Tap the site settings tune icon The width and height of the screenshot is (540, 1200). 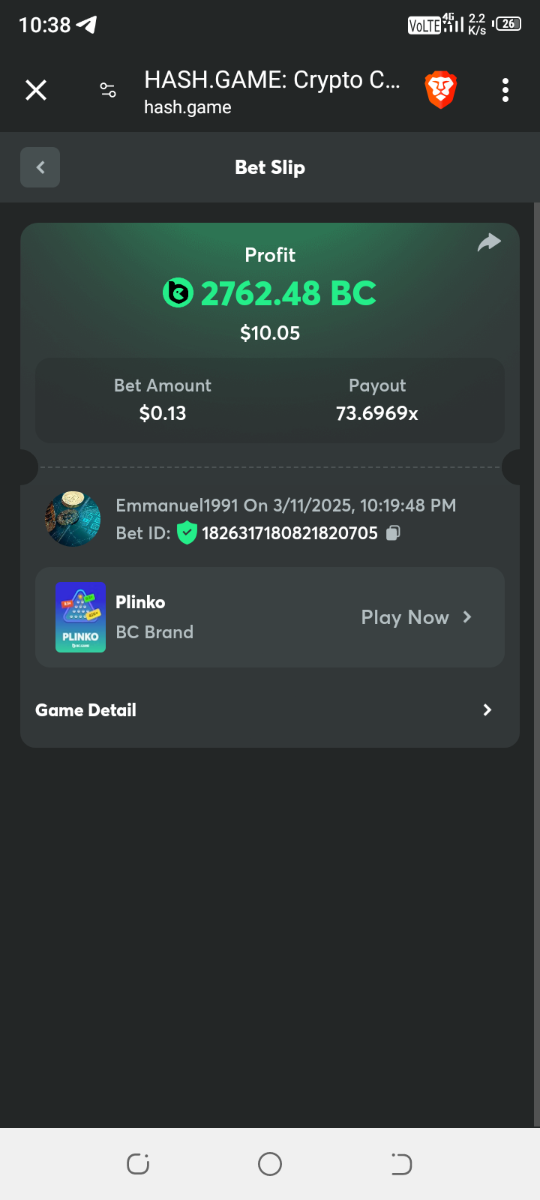coord(108,90)
